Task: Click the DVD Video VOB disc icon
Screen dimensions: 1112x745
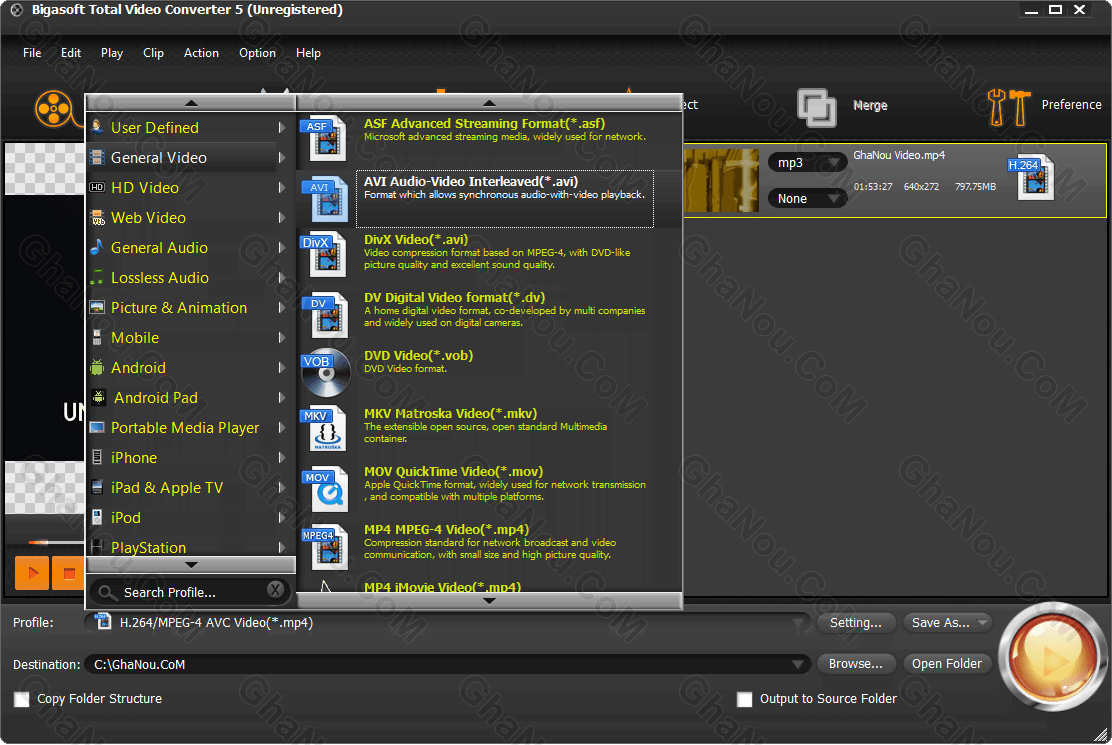Action: coord(325,372)
